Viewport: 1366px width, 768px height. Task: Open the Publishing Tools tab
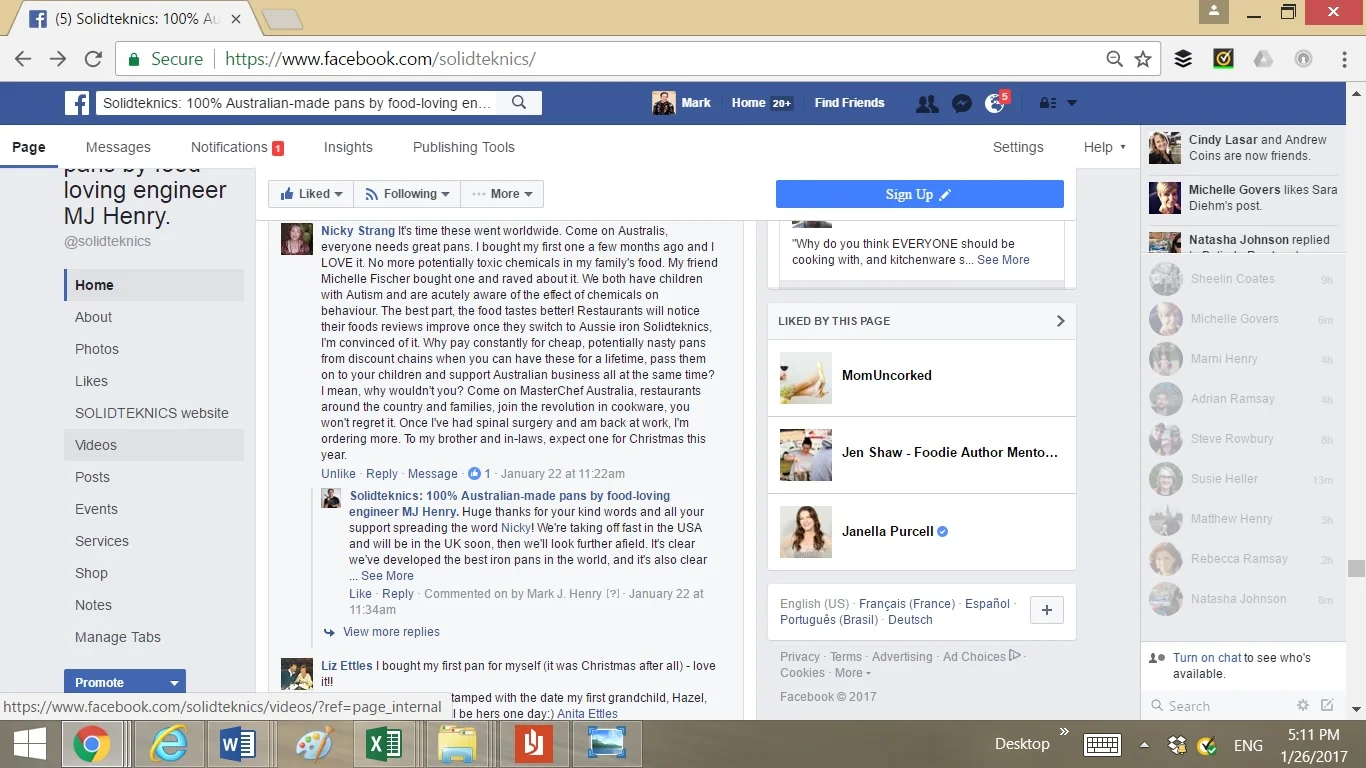tap(464, 147)
